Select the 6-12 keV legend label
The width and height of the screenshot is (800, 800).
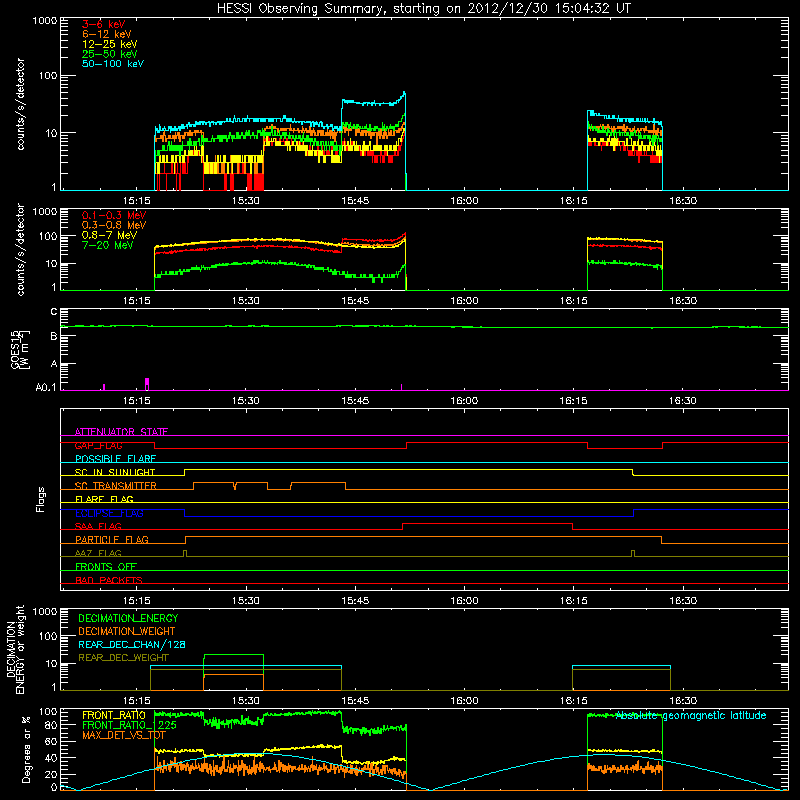point(106,34)
